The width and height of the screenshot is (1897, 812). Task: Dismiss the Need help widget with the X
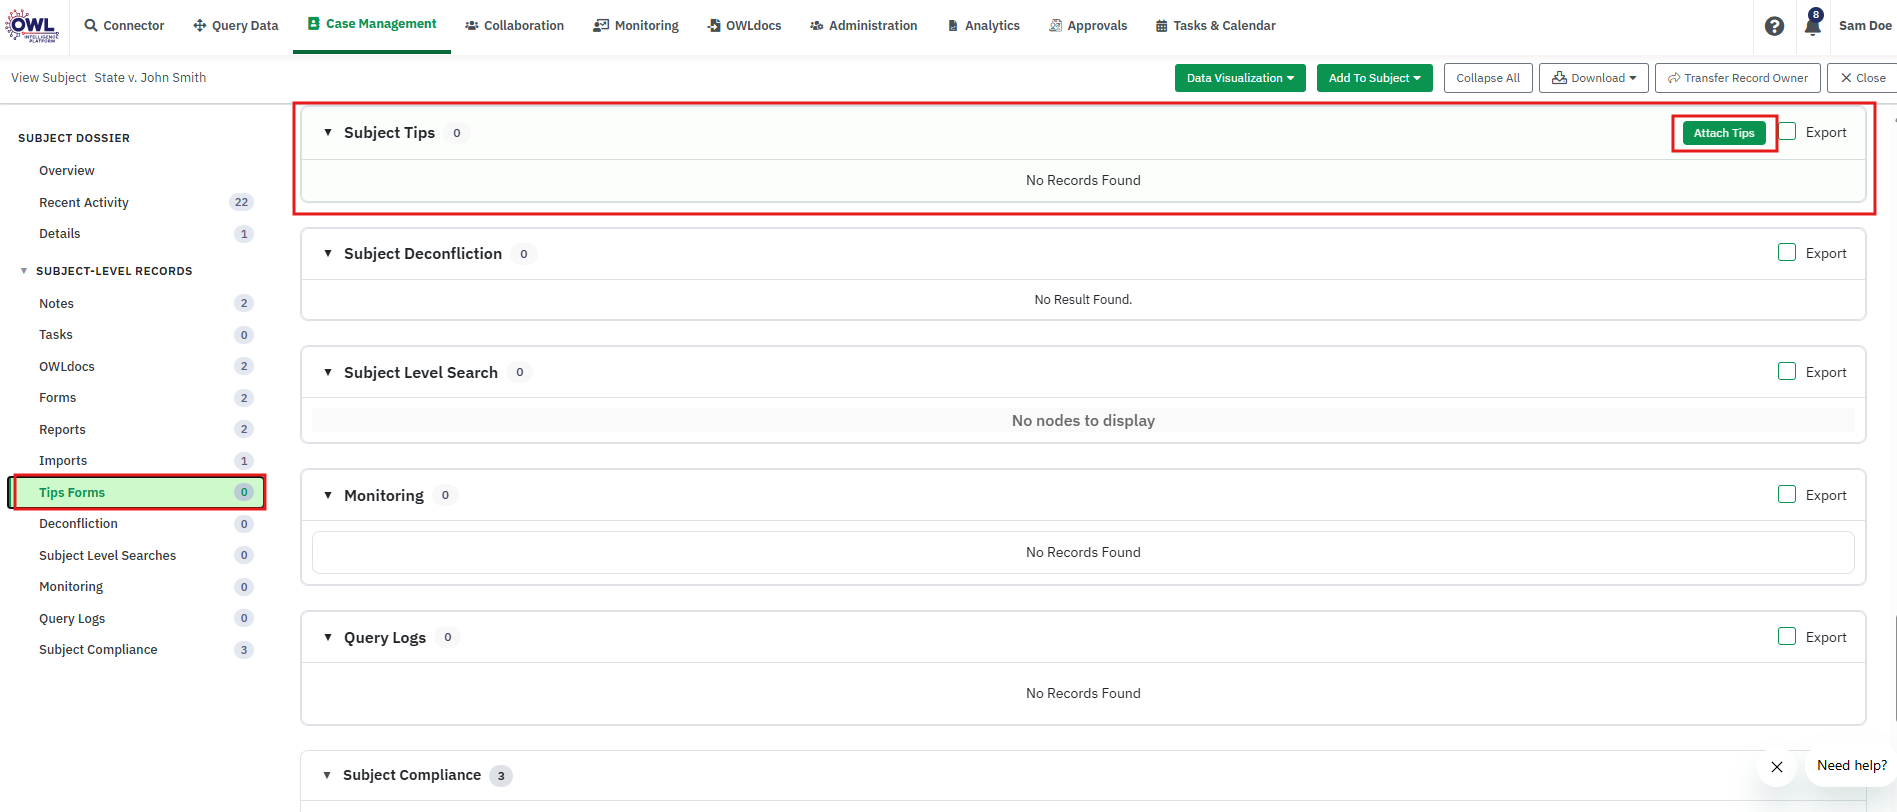pos(1777,767)
